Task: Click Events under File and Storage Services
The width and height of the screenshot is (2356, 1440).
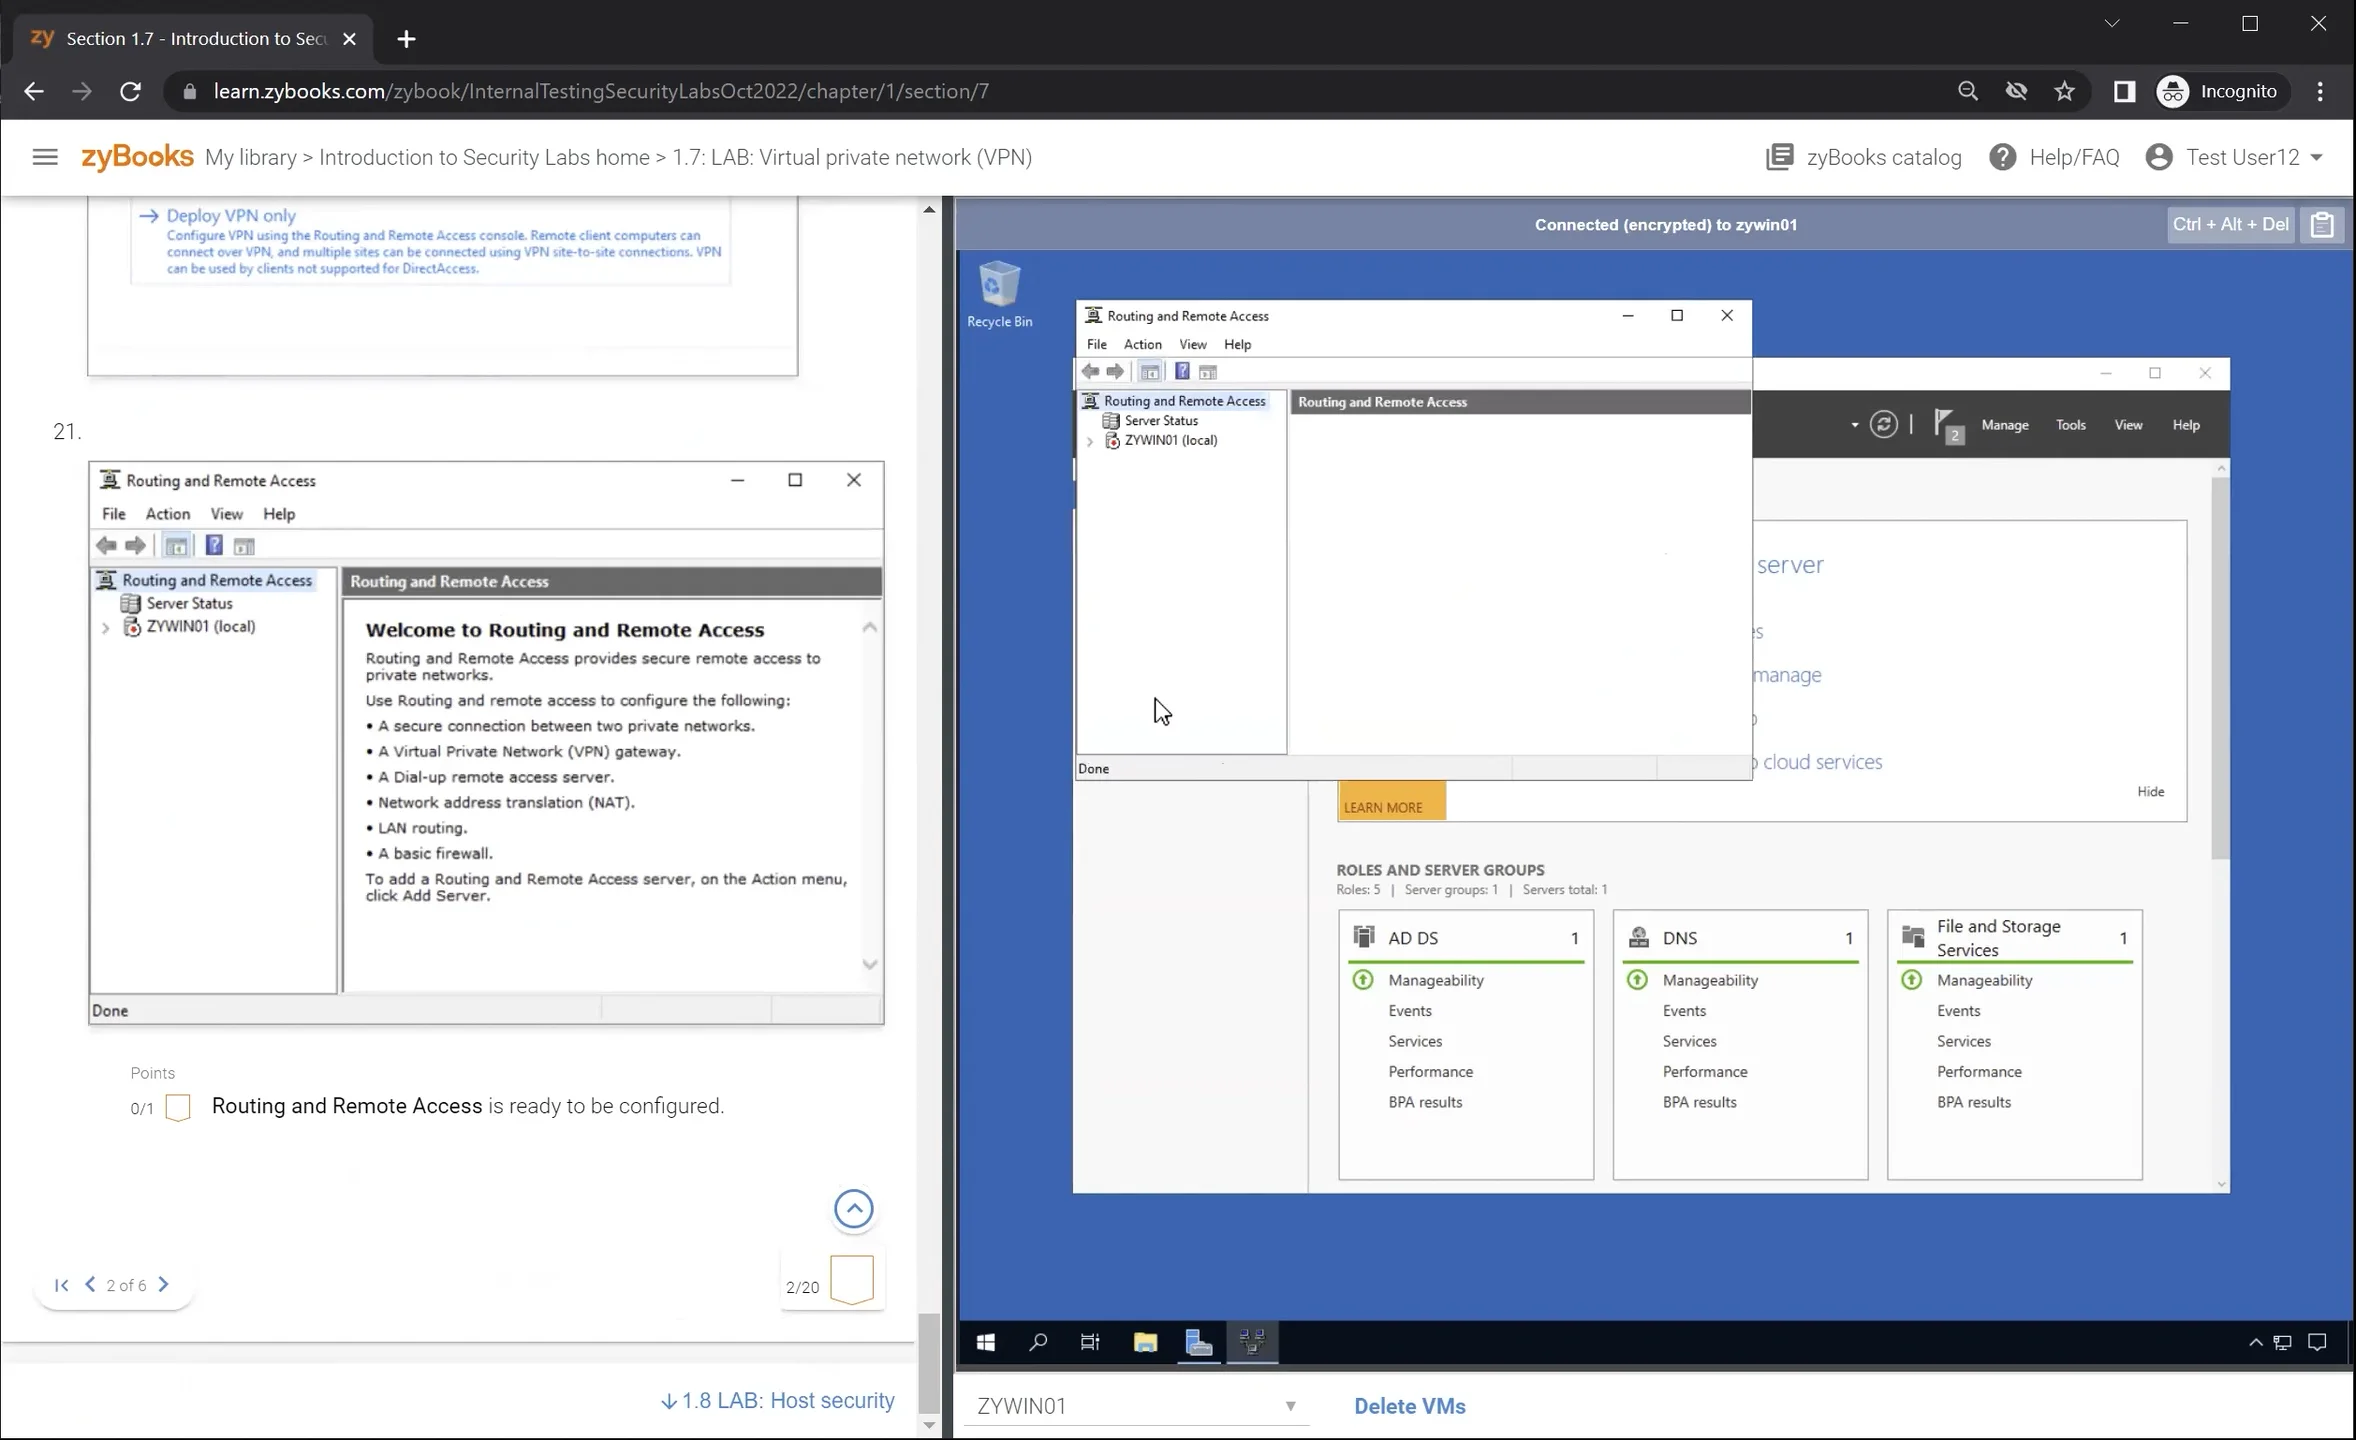Action: (x=1958, y=1011)
